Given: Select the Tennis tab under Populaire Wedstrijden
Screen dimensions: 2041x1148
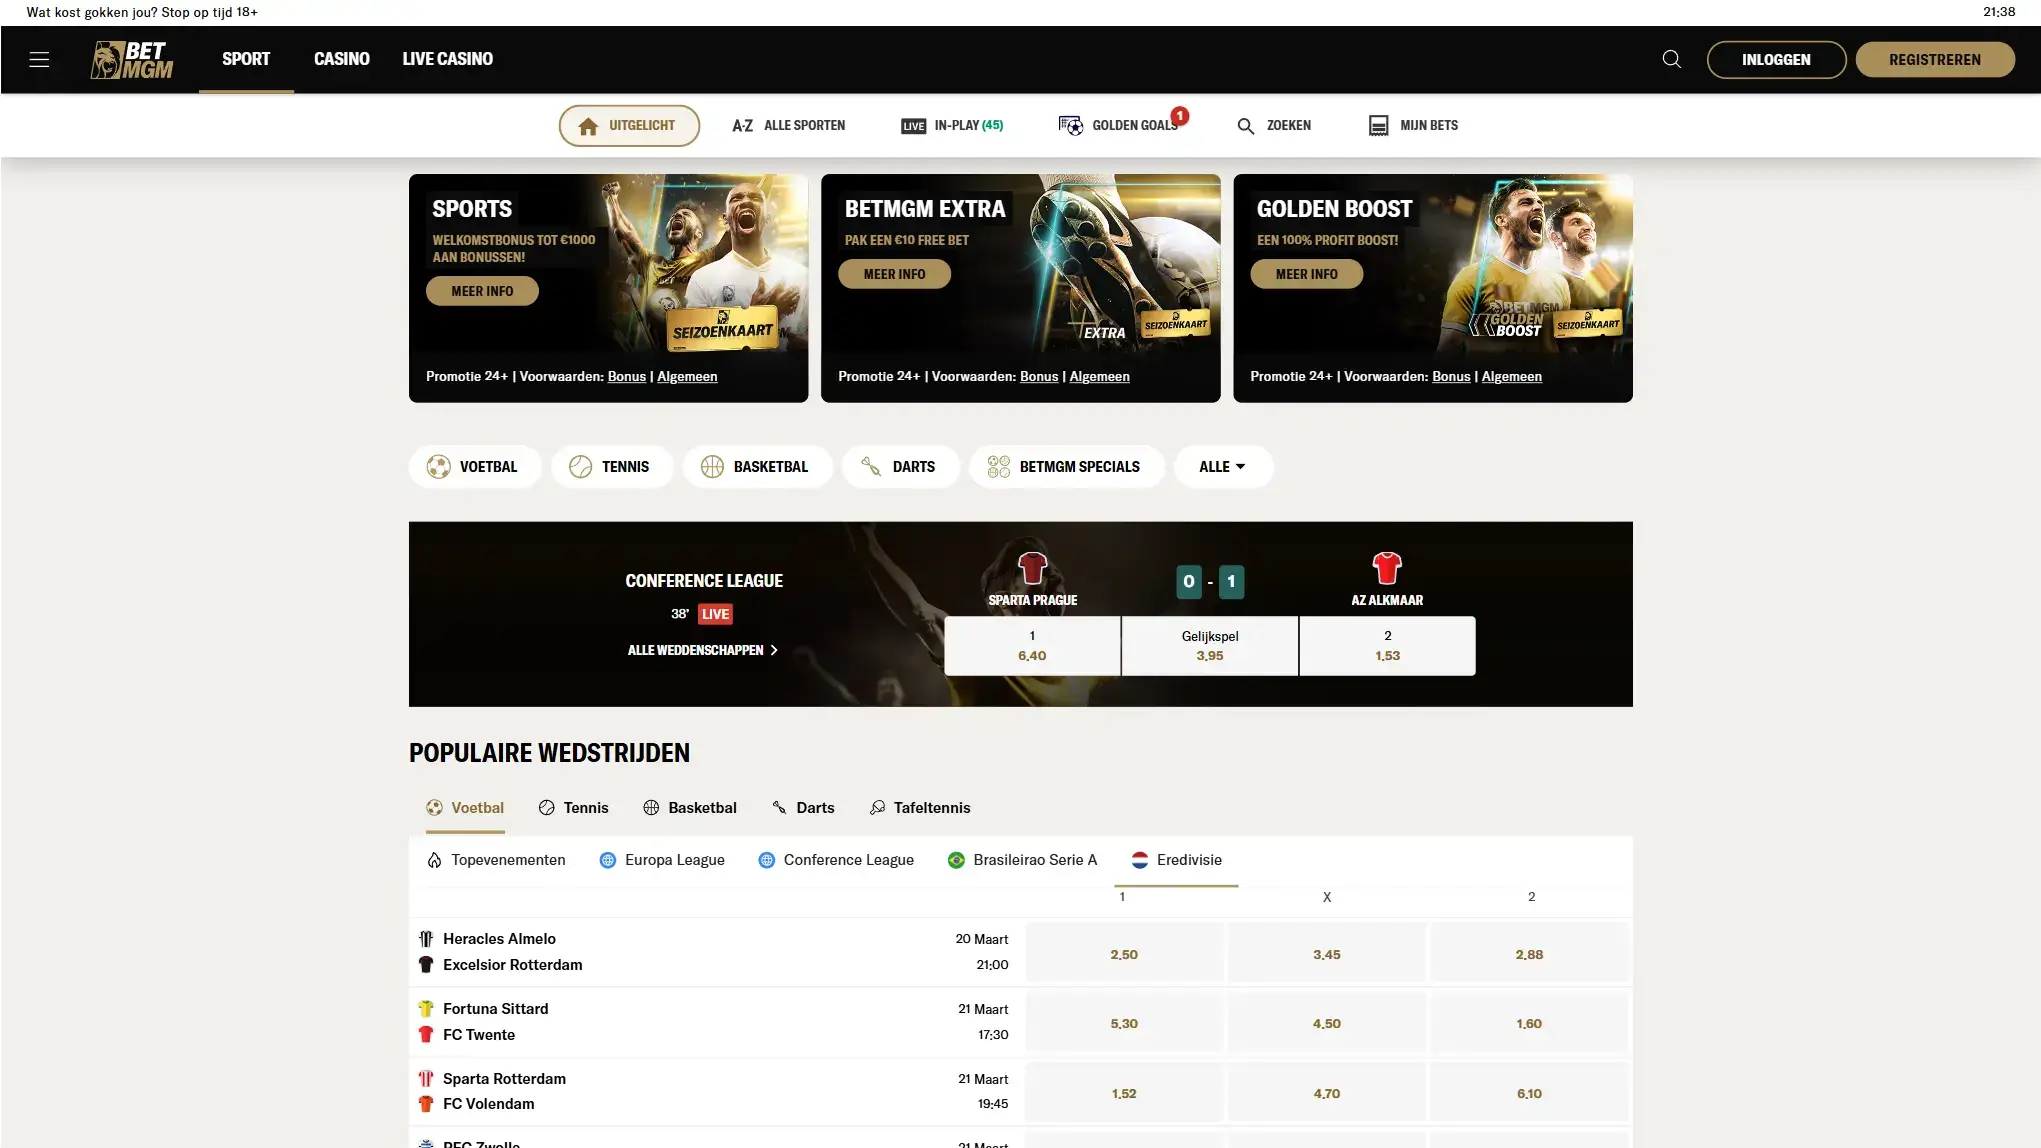Looking at the screenshot, I should [x=574, y=808].
